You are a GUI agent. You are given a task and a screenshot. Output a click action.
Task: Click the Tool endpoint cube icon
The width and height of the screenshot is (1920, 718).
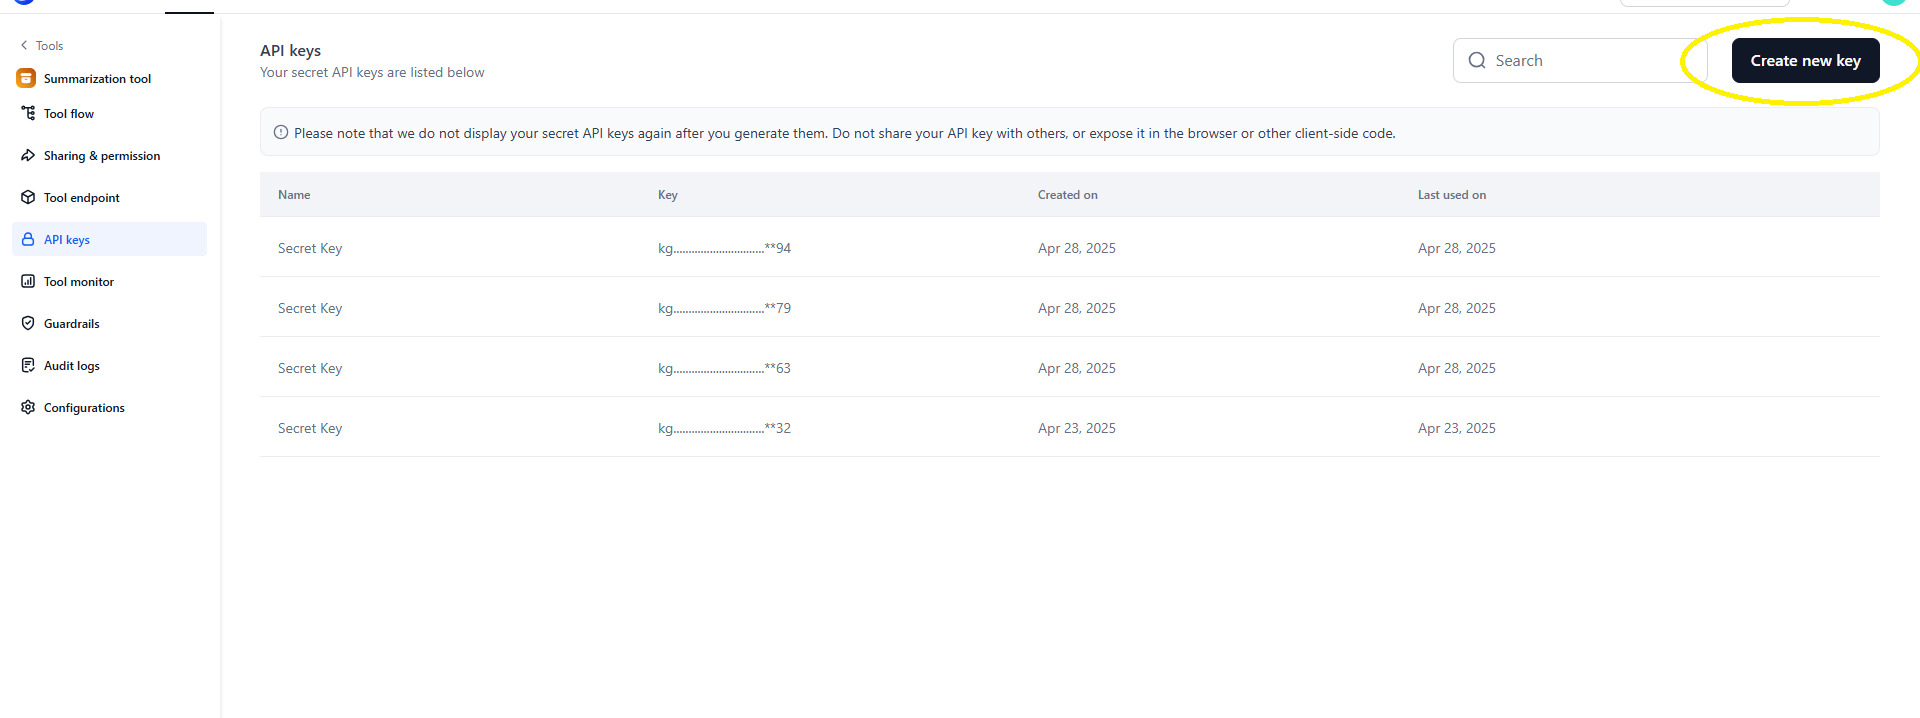click(x=28, y=197)
